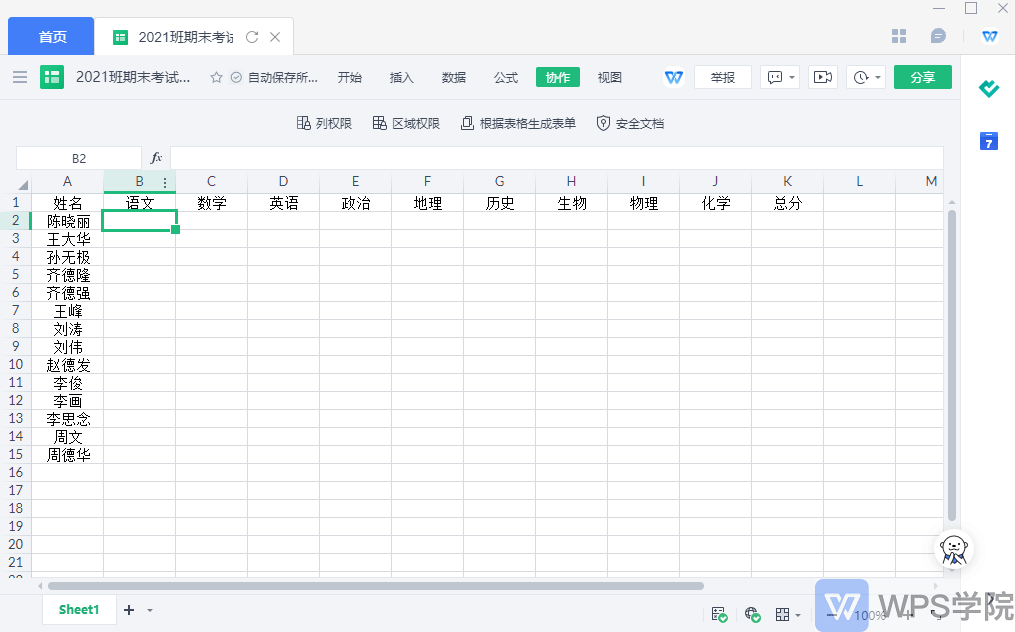Select the cell 李思念
This screenshot has height=632, width=1015.
point(67,419)
